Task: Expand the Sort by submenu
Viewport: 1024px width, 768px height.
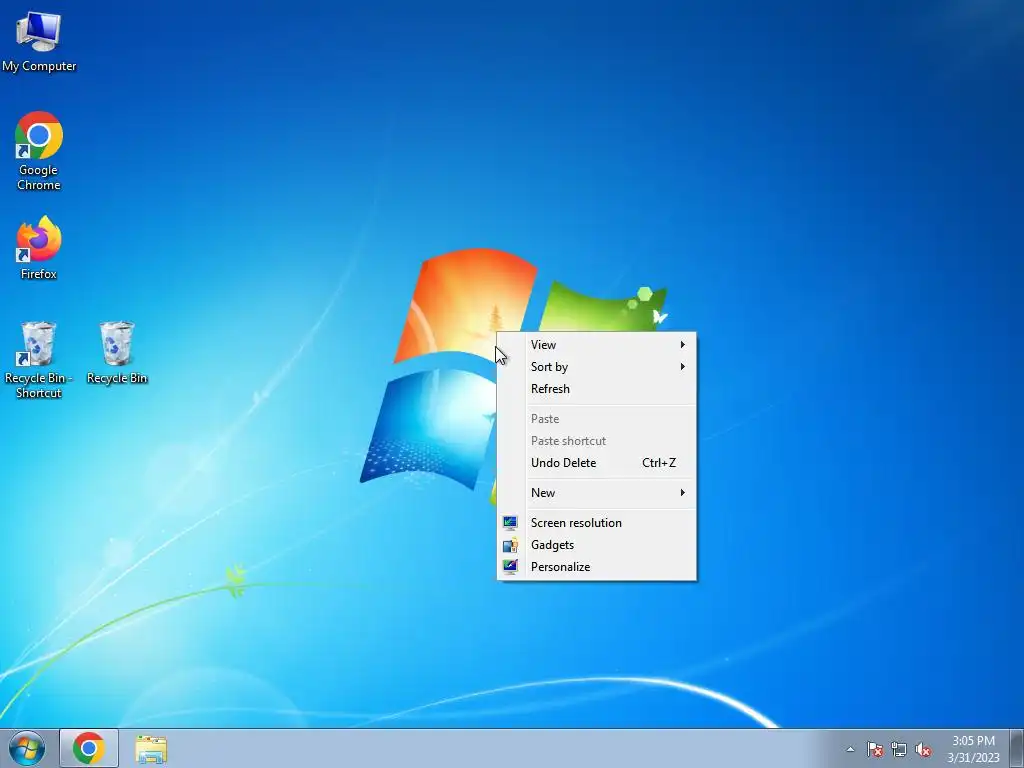Action: [597, 367]
